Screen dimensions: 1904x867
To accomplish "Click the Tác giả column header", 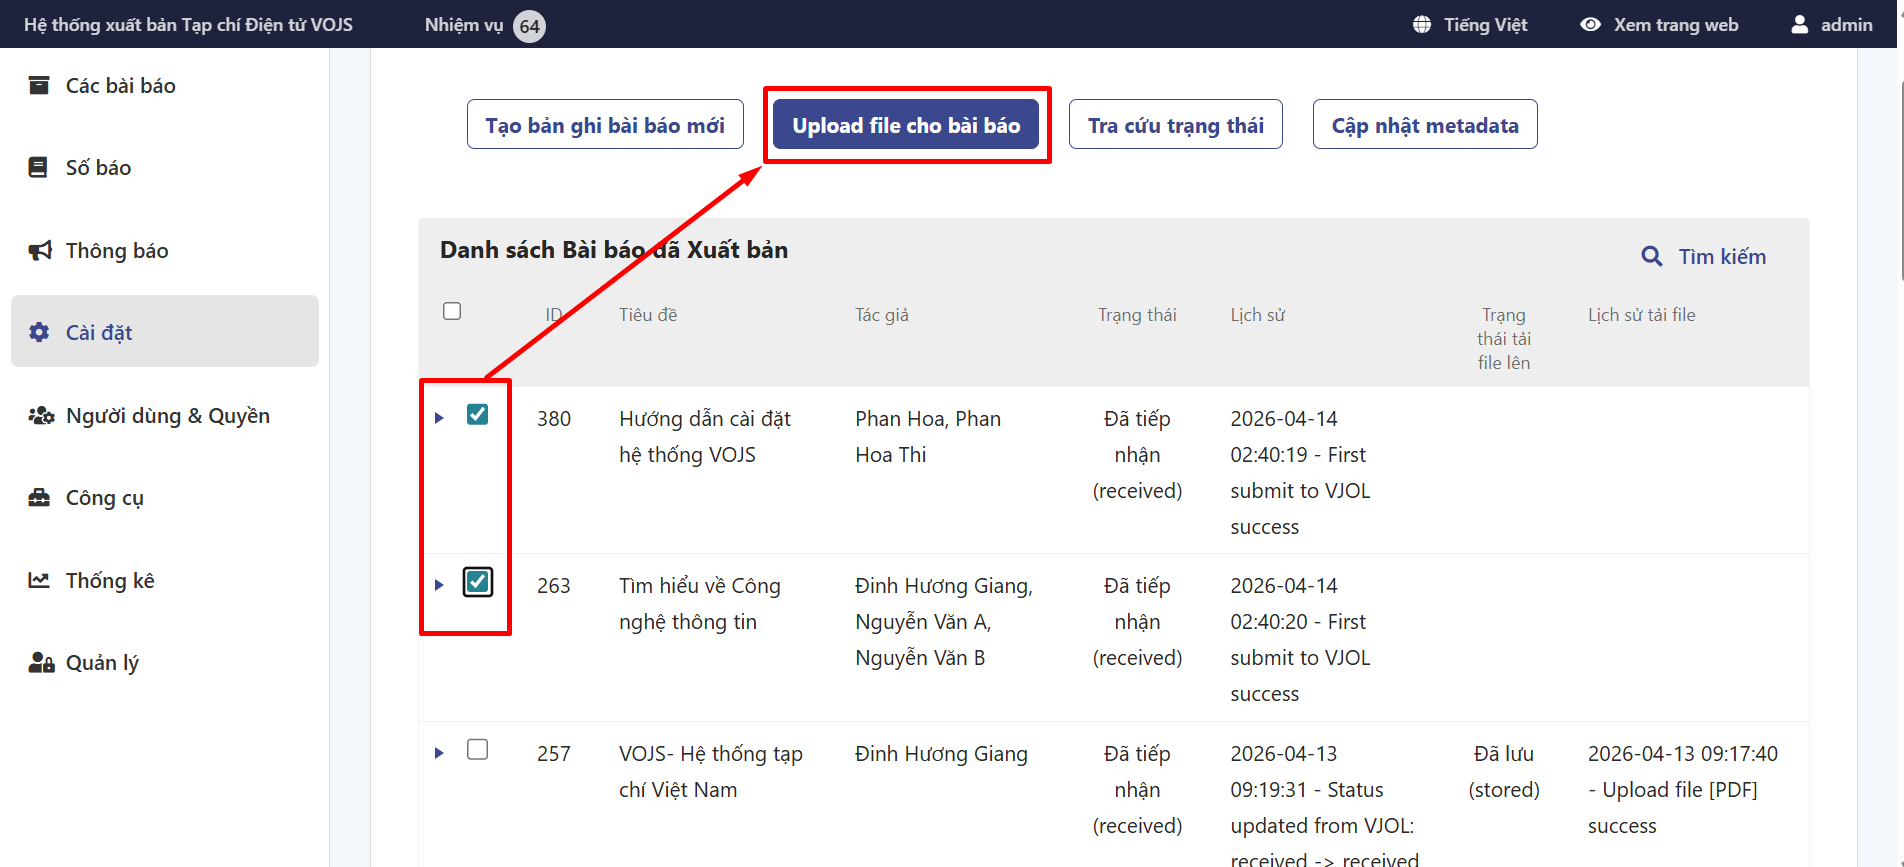I will tap(882, 315).
